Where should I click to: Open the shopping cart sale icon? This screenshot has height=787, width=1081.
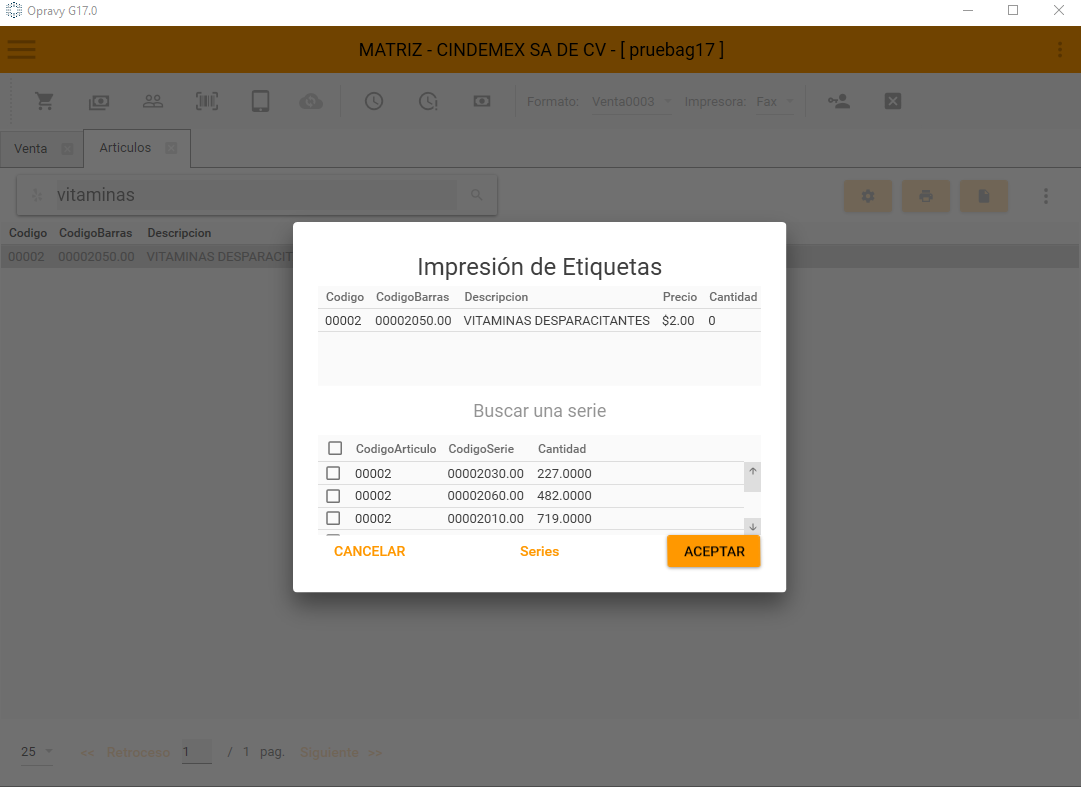pyautogui.click(x=45, y=101)
